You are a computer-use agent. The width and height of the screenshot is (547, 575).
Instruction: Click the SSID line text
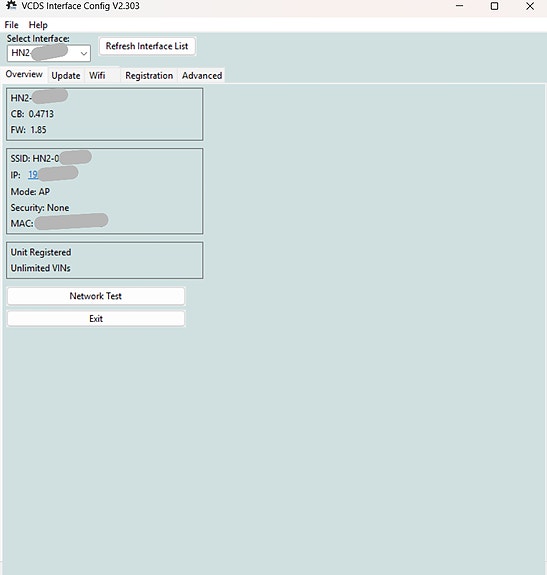(x=34, y=158)
